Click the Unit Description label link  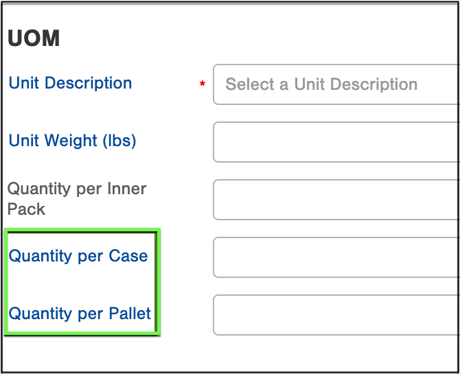click(70, 83)
